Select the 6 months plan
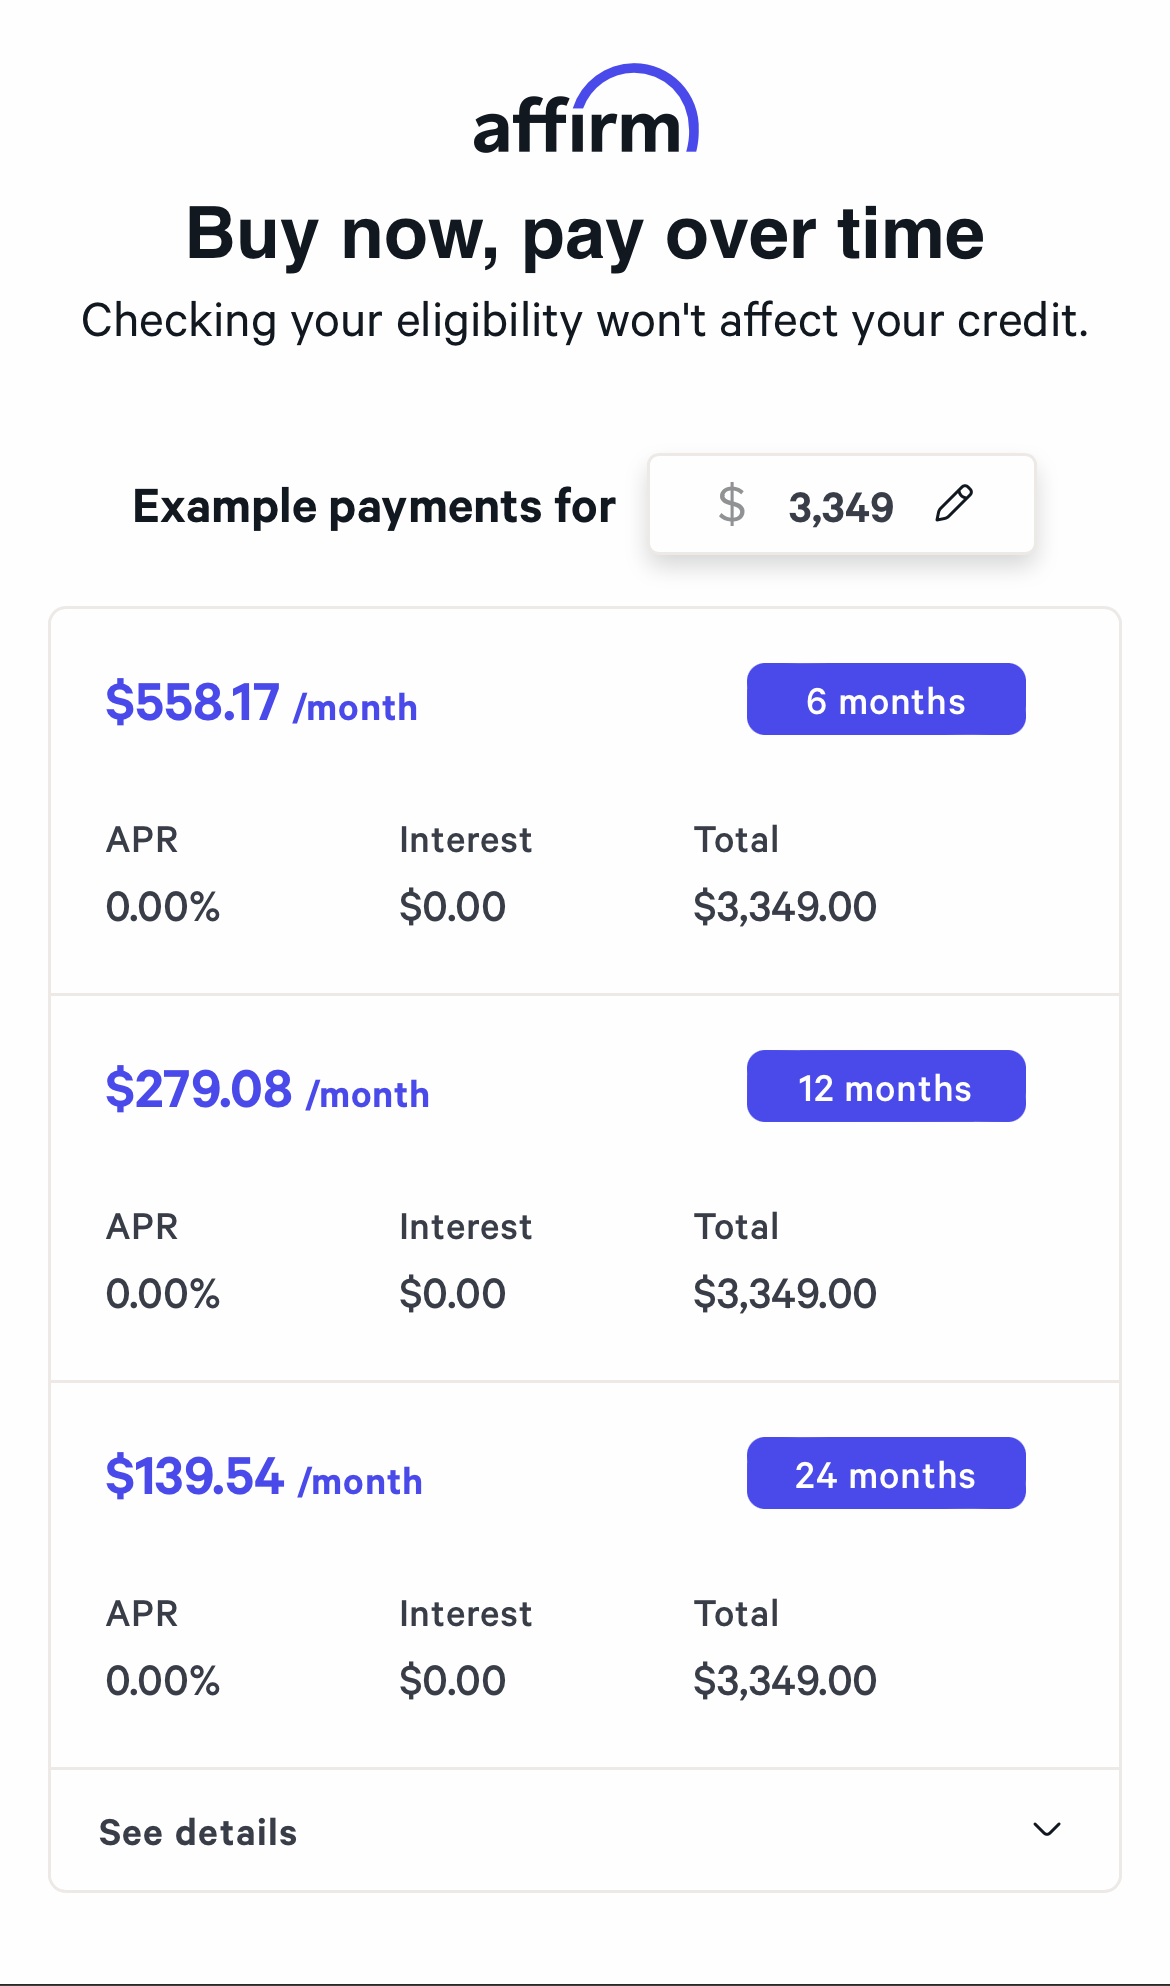The height and width of the screenshot is (1986, 1170). coord(885,700)
